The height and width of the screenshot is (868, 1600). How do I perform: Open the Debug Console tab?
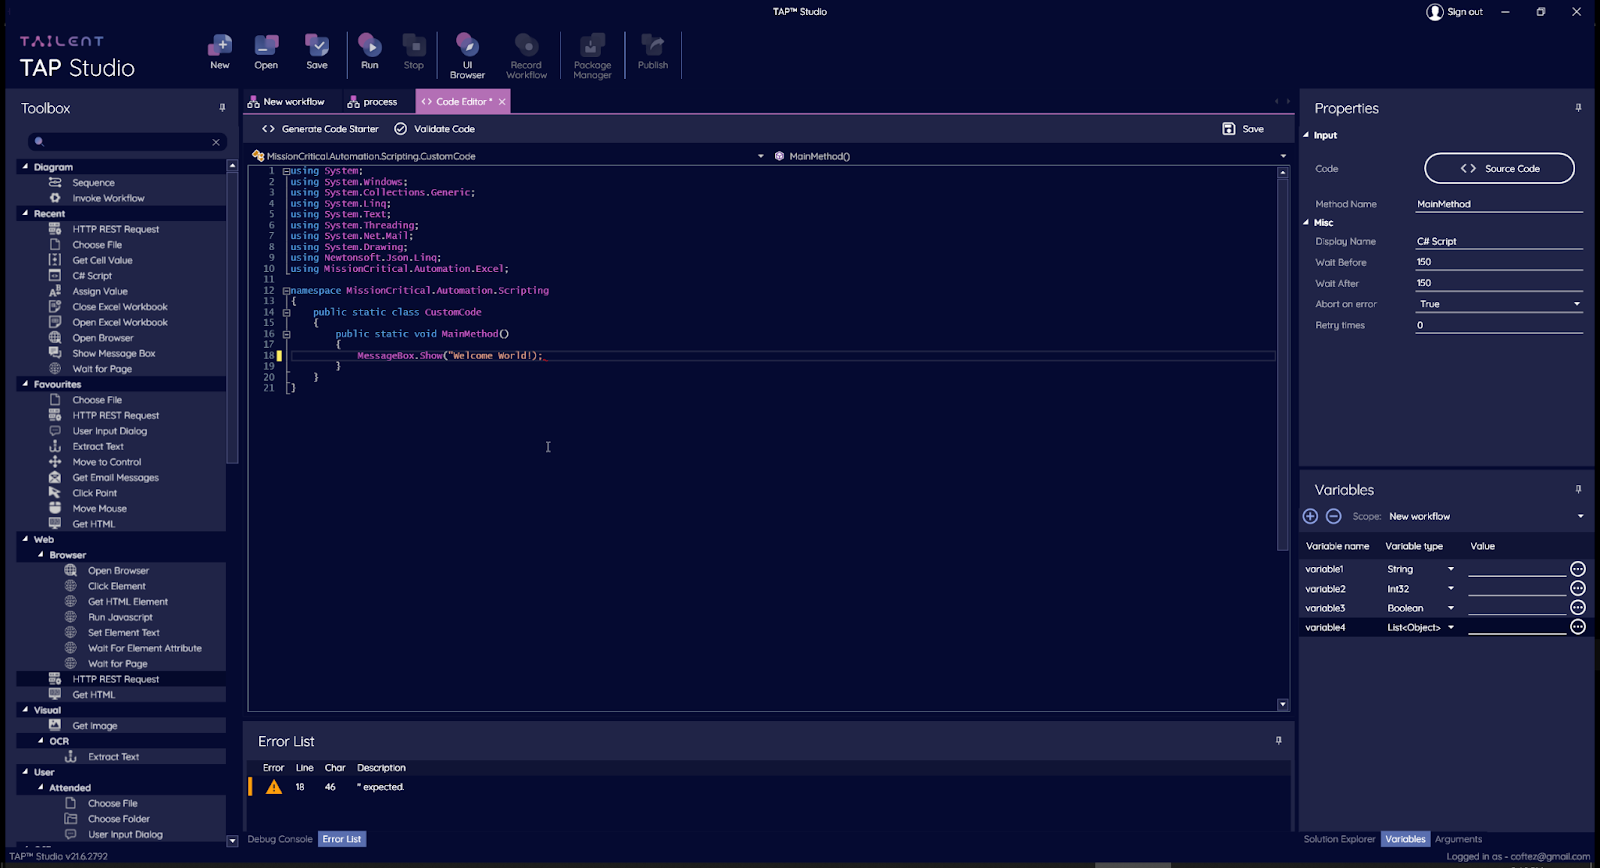[280, 839]
